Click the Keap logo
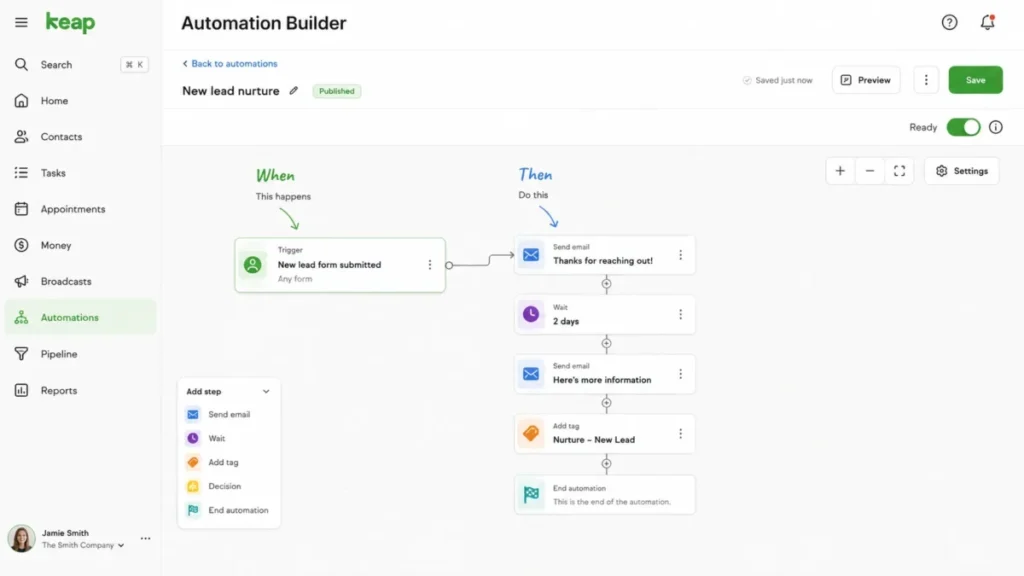The height and width of the screenshot is (576, 1024). click(x=70, y=23)
